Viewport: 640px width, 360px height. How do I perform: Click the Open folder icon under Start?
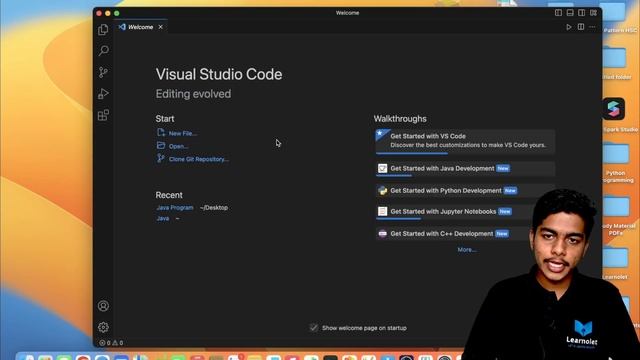(x=161, y=146)
